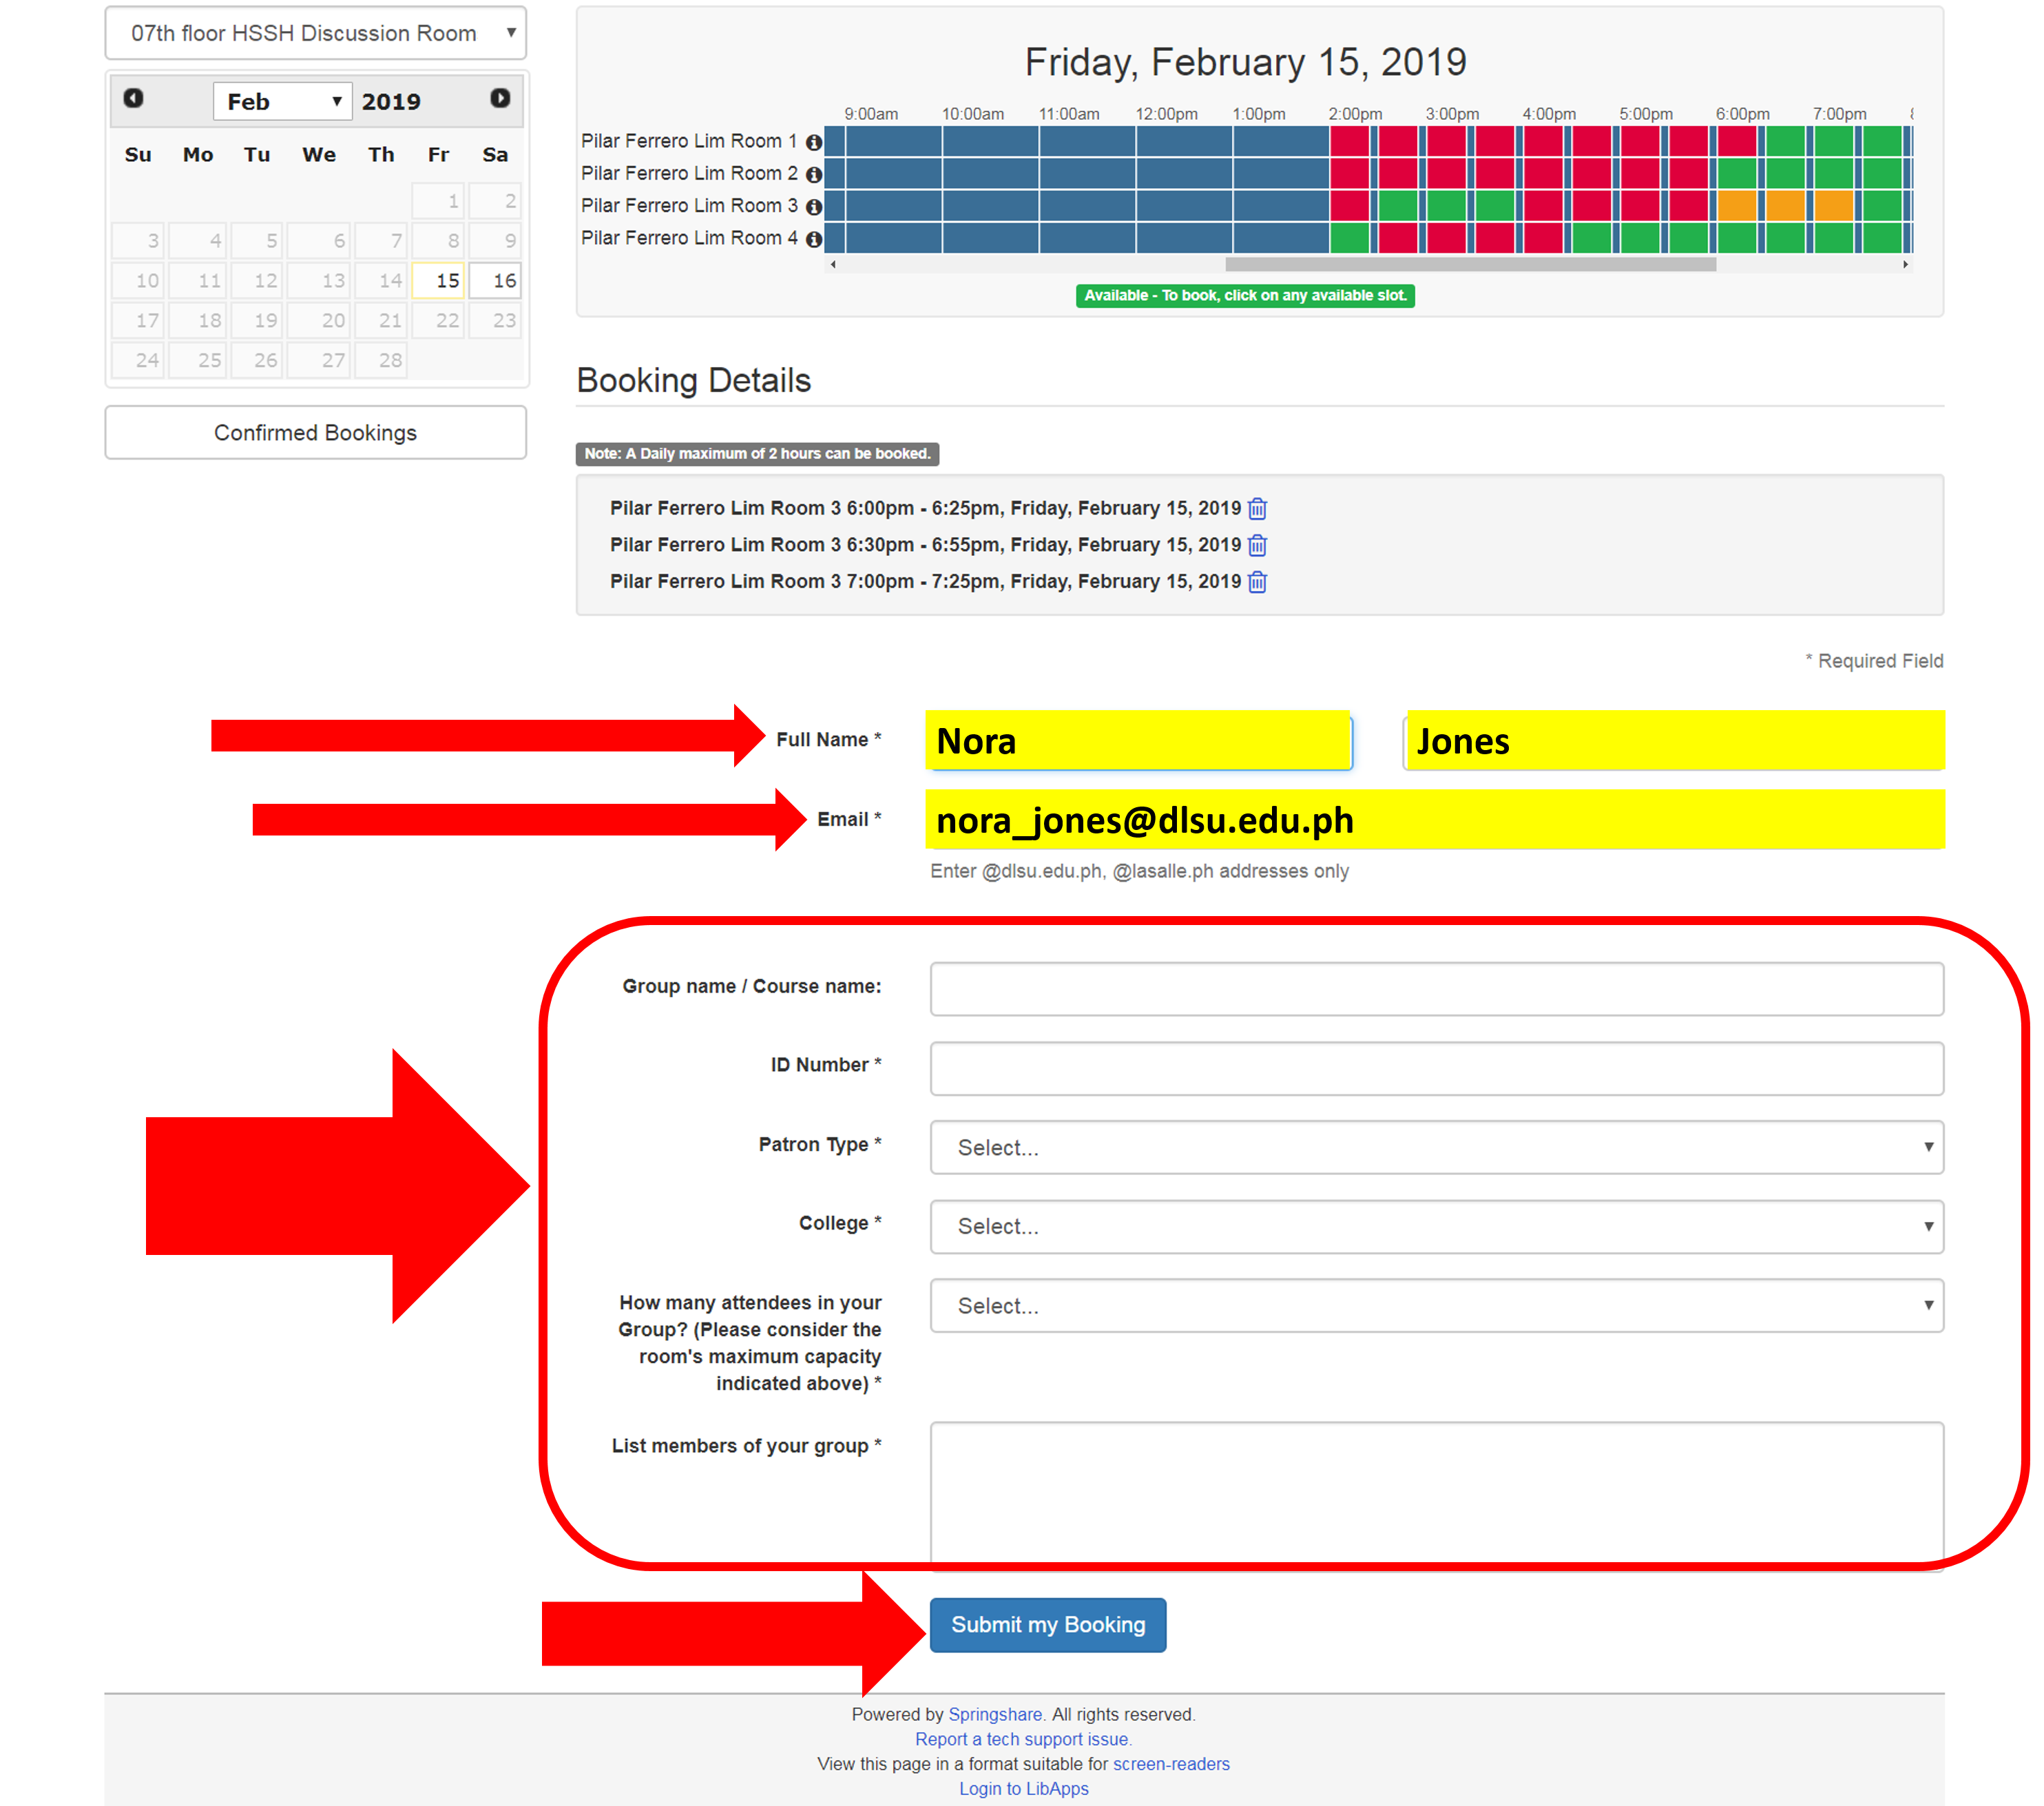
Task: Select Room 2 green 6:00pm slot
Action: point(1737,174)
